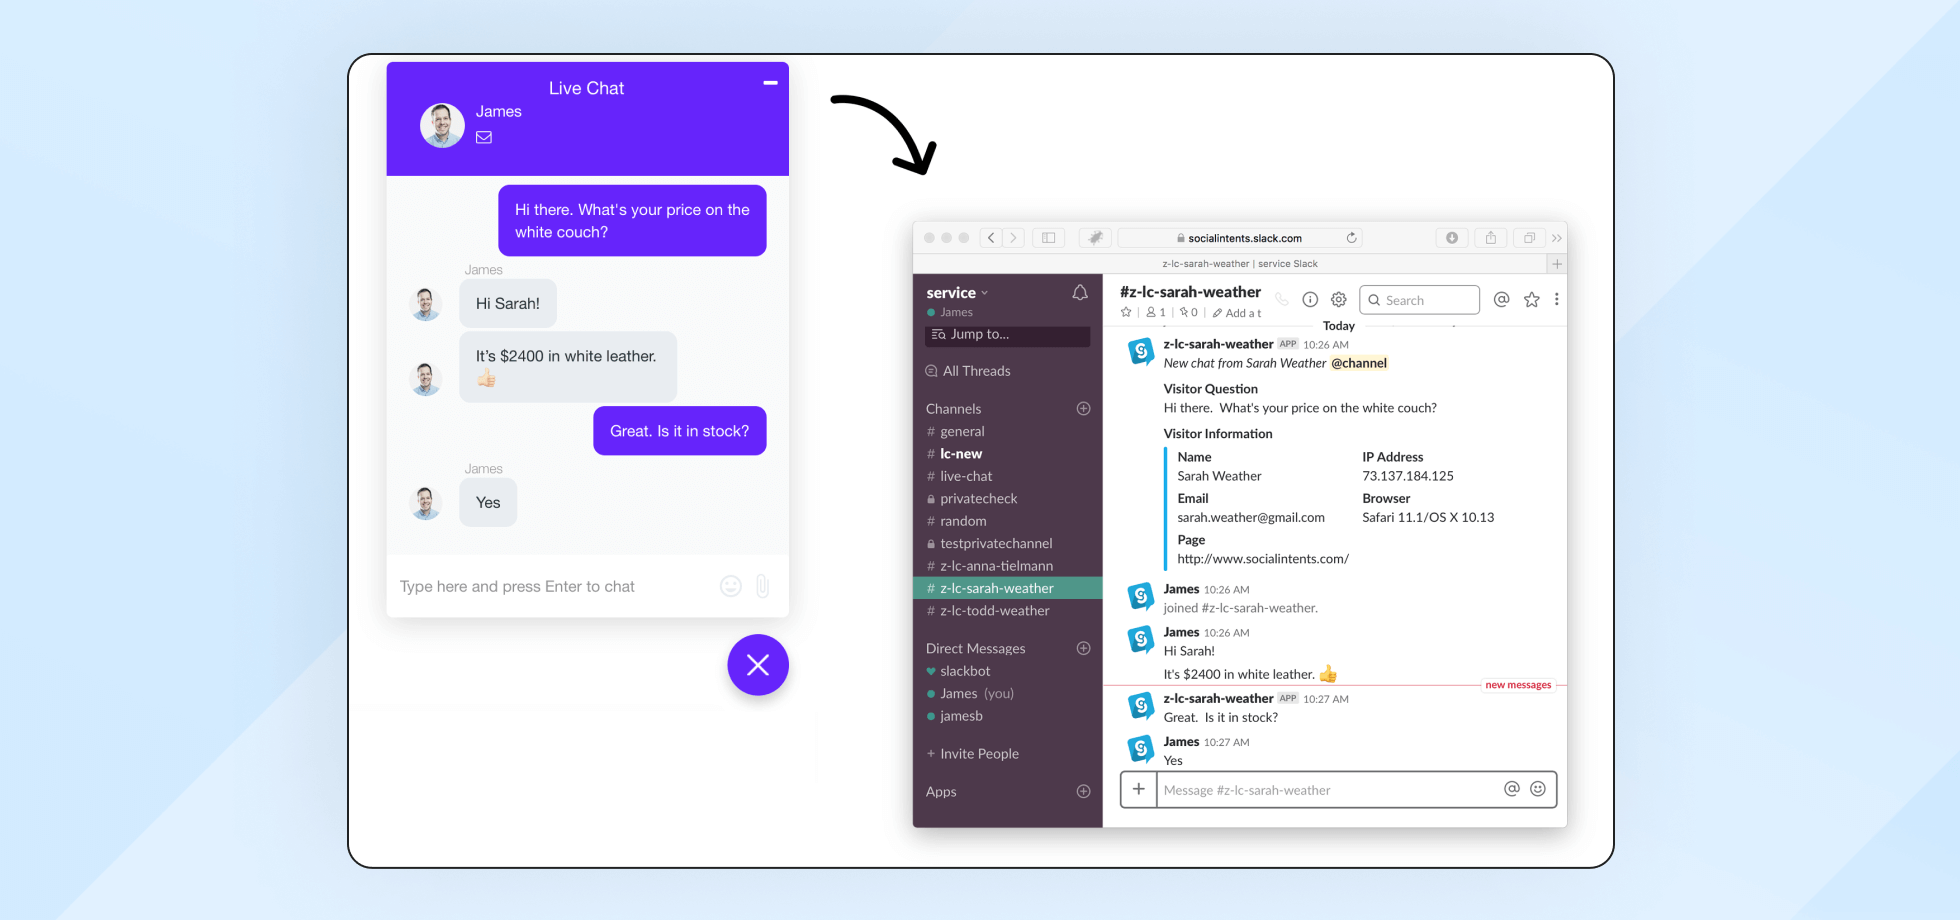The width and height of the screenshot is (1960, 920).
Task: Start a call with the phone icon
Action: pyautogui.click(x=1281, y=299)
